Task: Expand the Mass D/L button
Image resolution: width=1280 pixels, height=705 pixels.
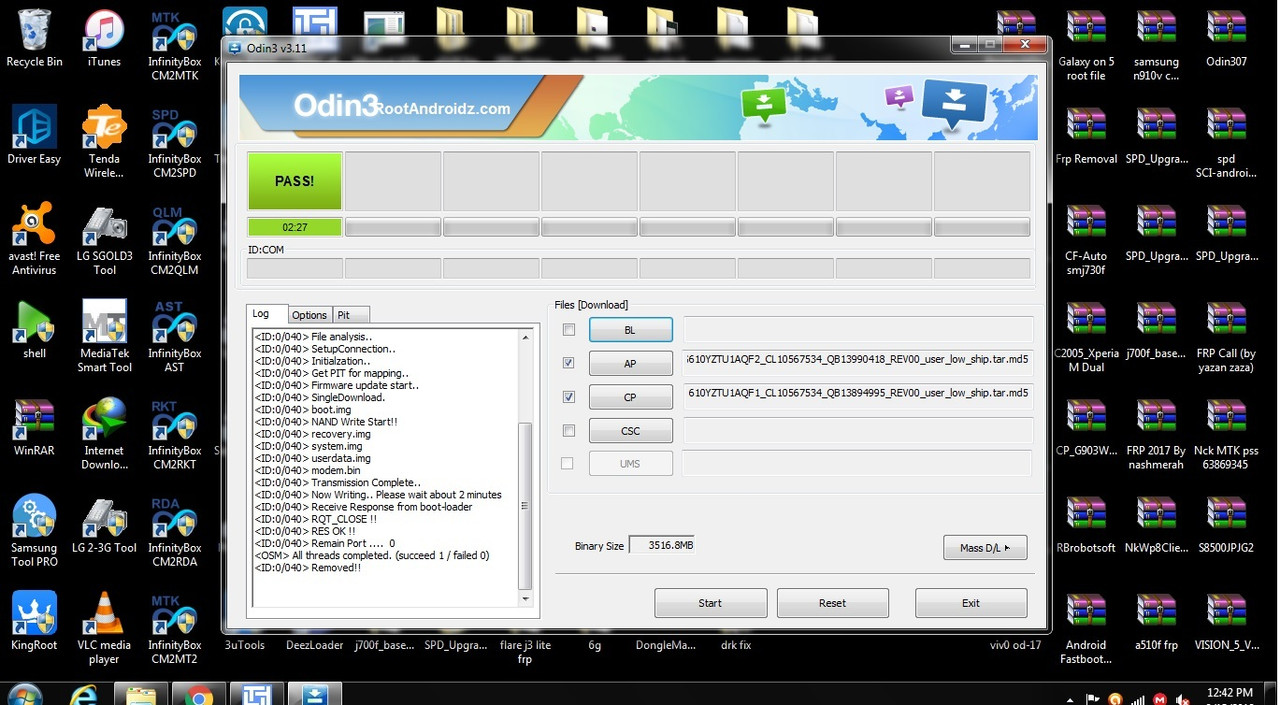Action: point(985,548)
